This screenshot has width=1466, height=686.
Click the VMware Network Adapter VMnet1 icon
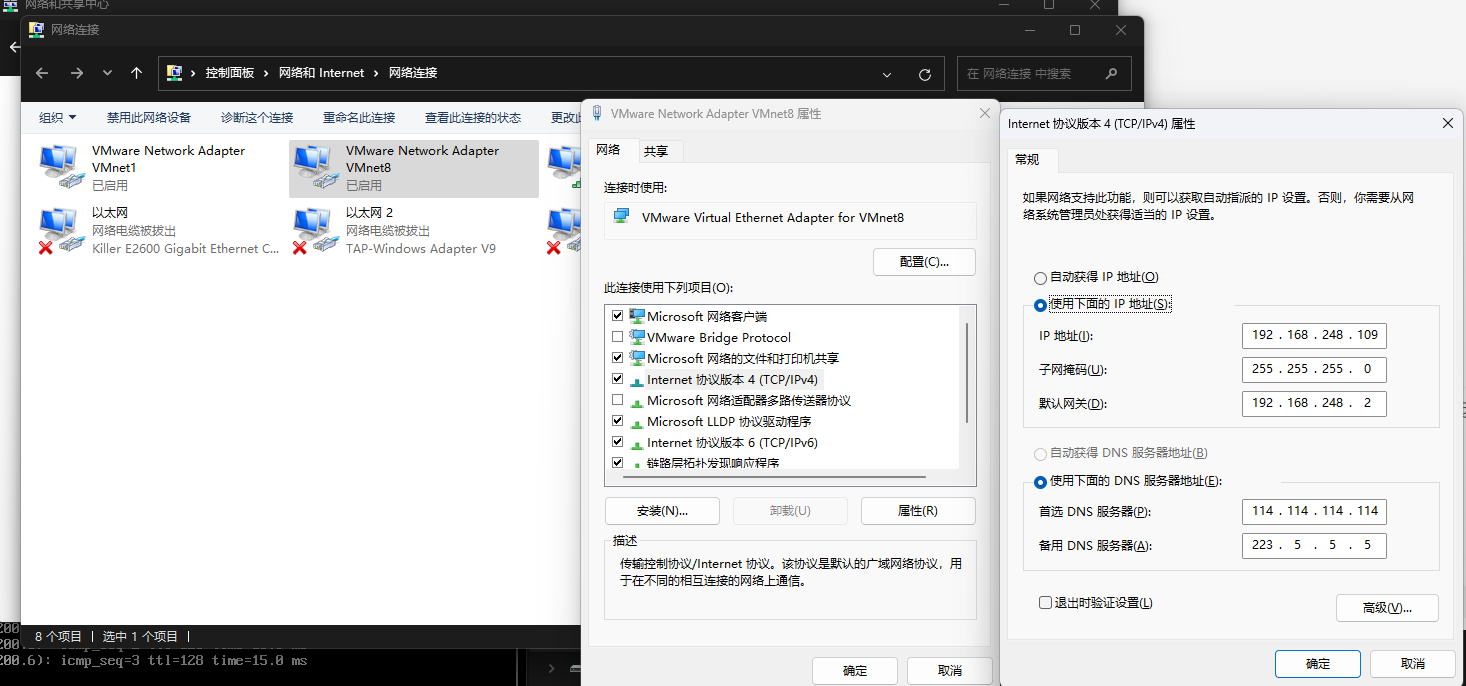[x=60, y=167]
